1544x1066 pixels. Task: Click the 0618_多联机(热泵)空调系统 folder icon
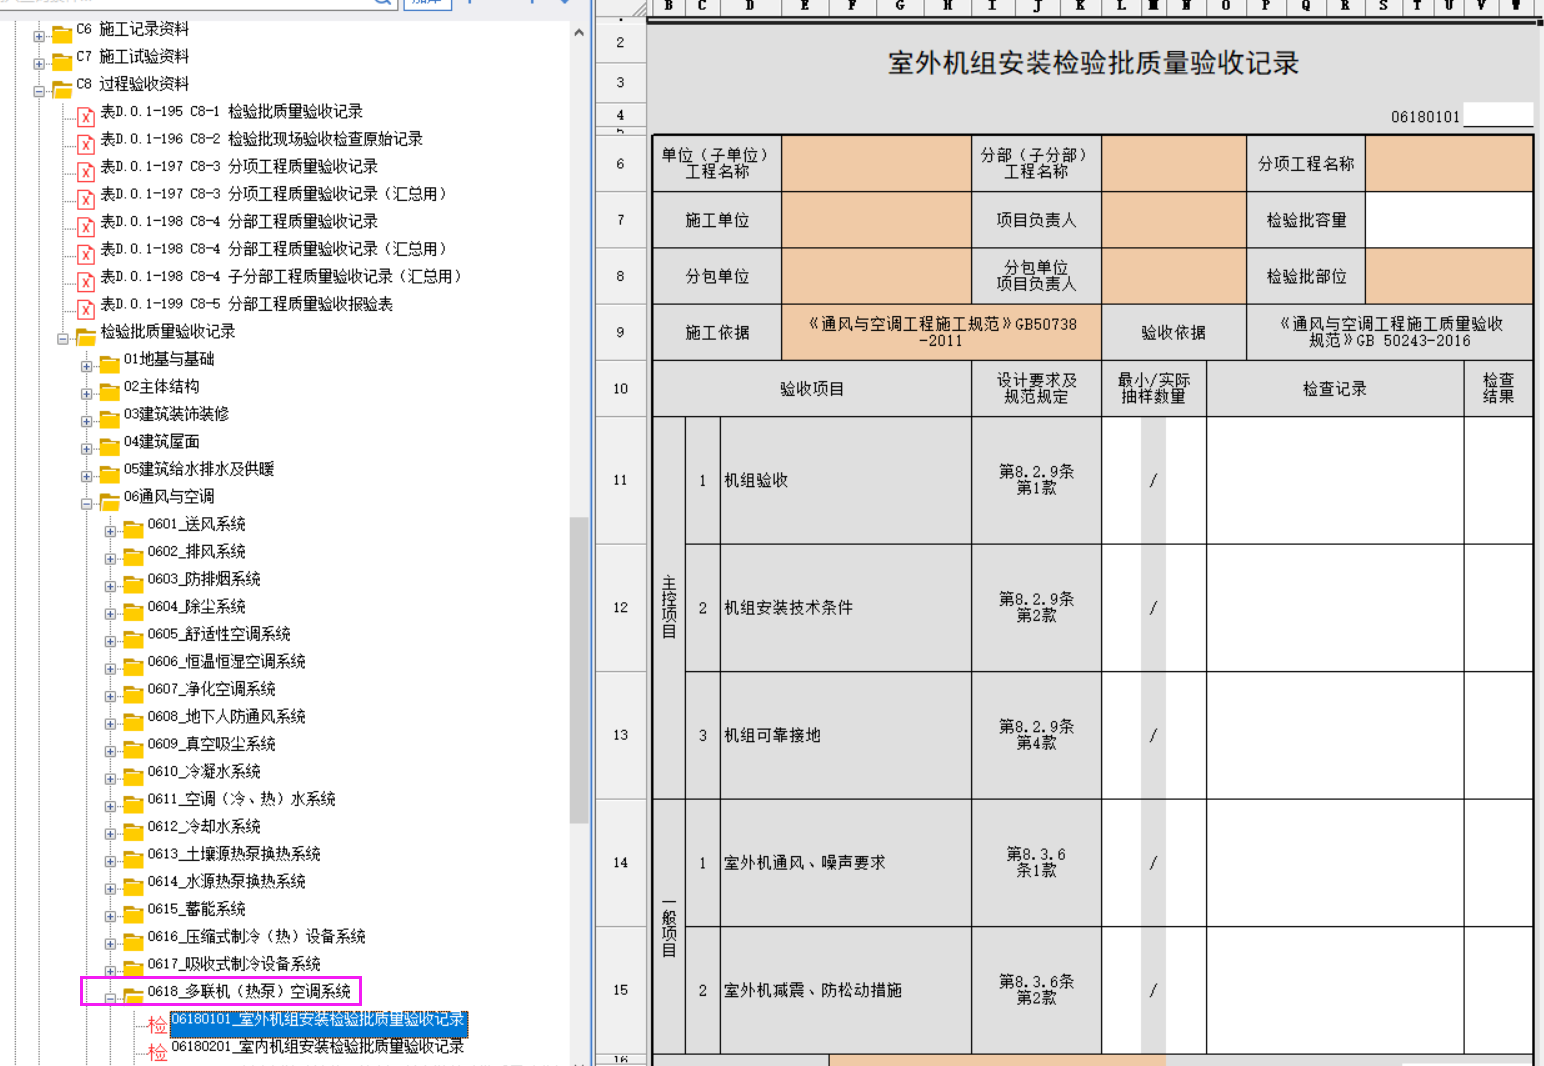[x=133, y=996]
